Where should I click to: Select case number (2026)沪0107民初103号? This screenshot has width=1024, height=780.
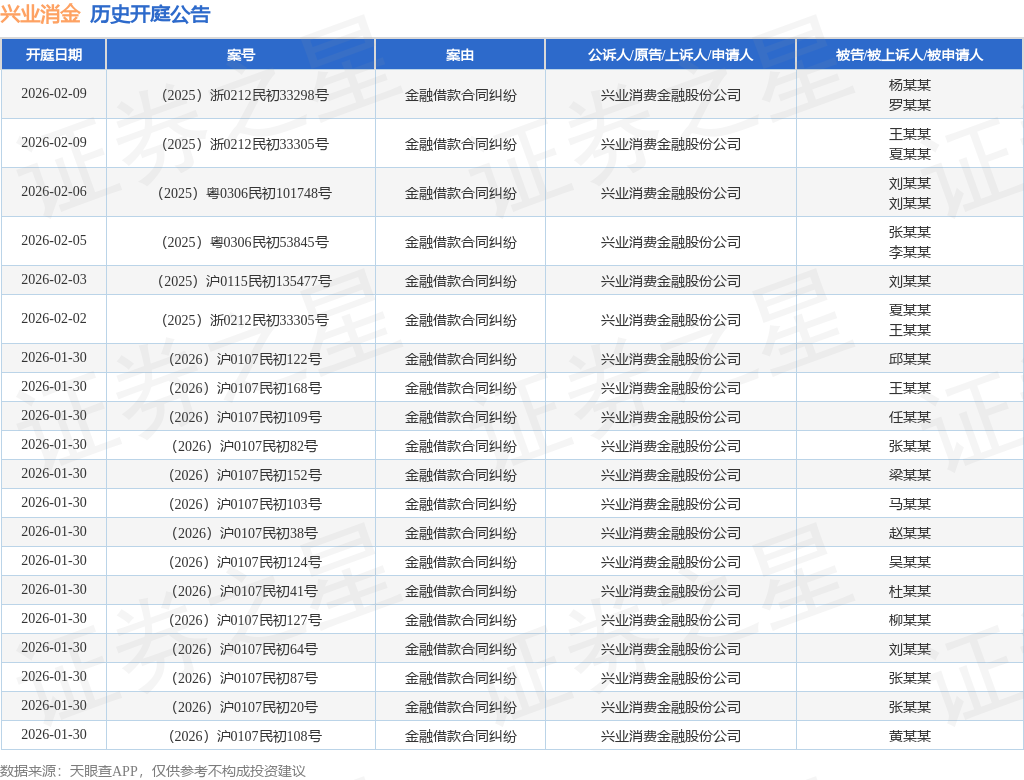coord(245,504)
